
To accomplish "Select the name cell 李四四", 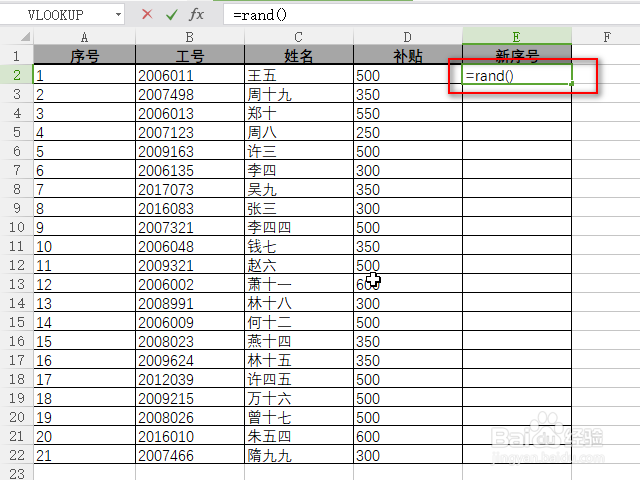I will 299,227.
